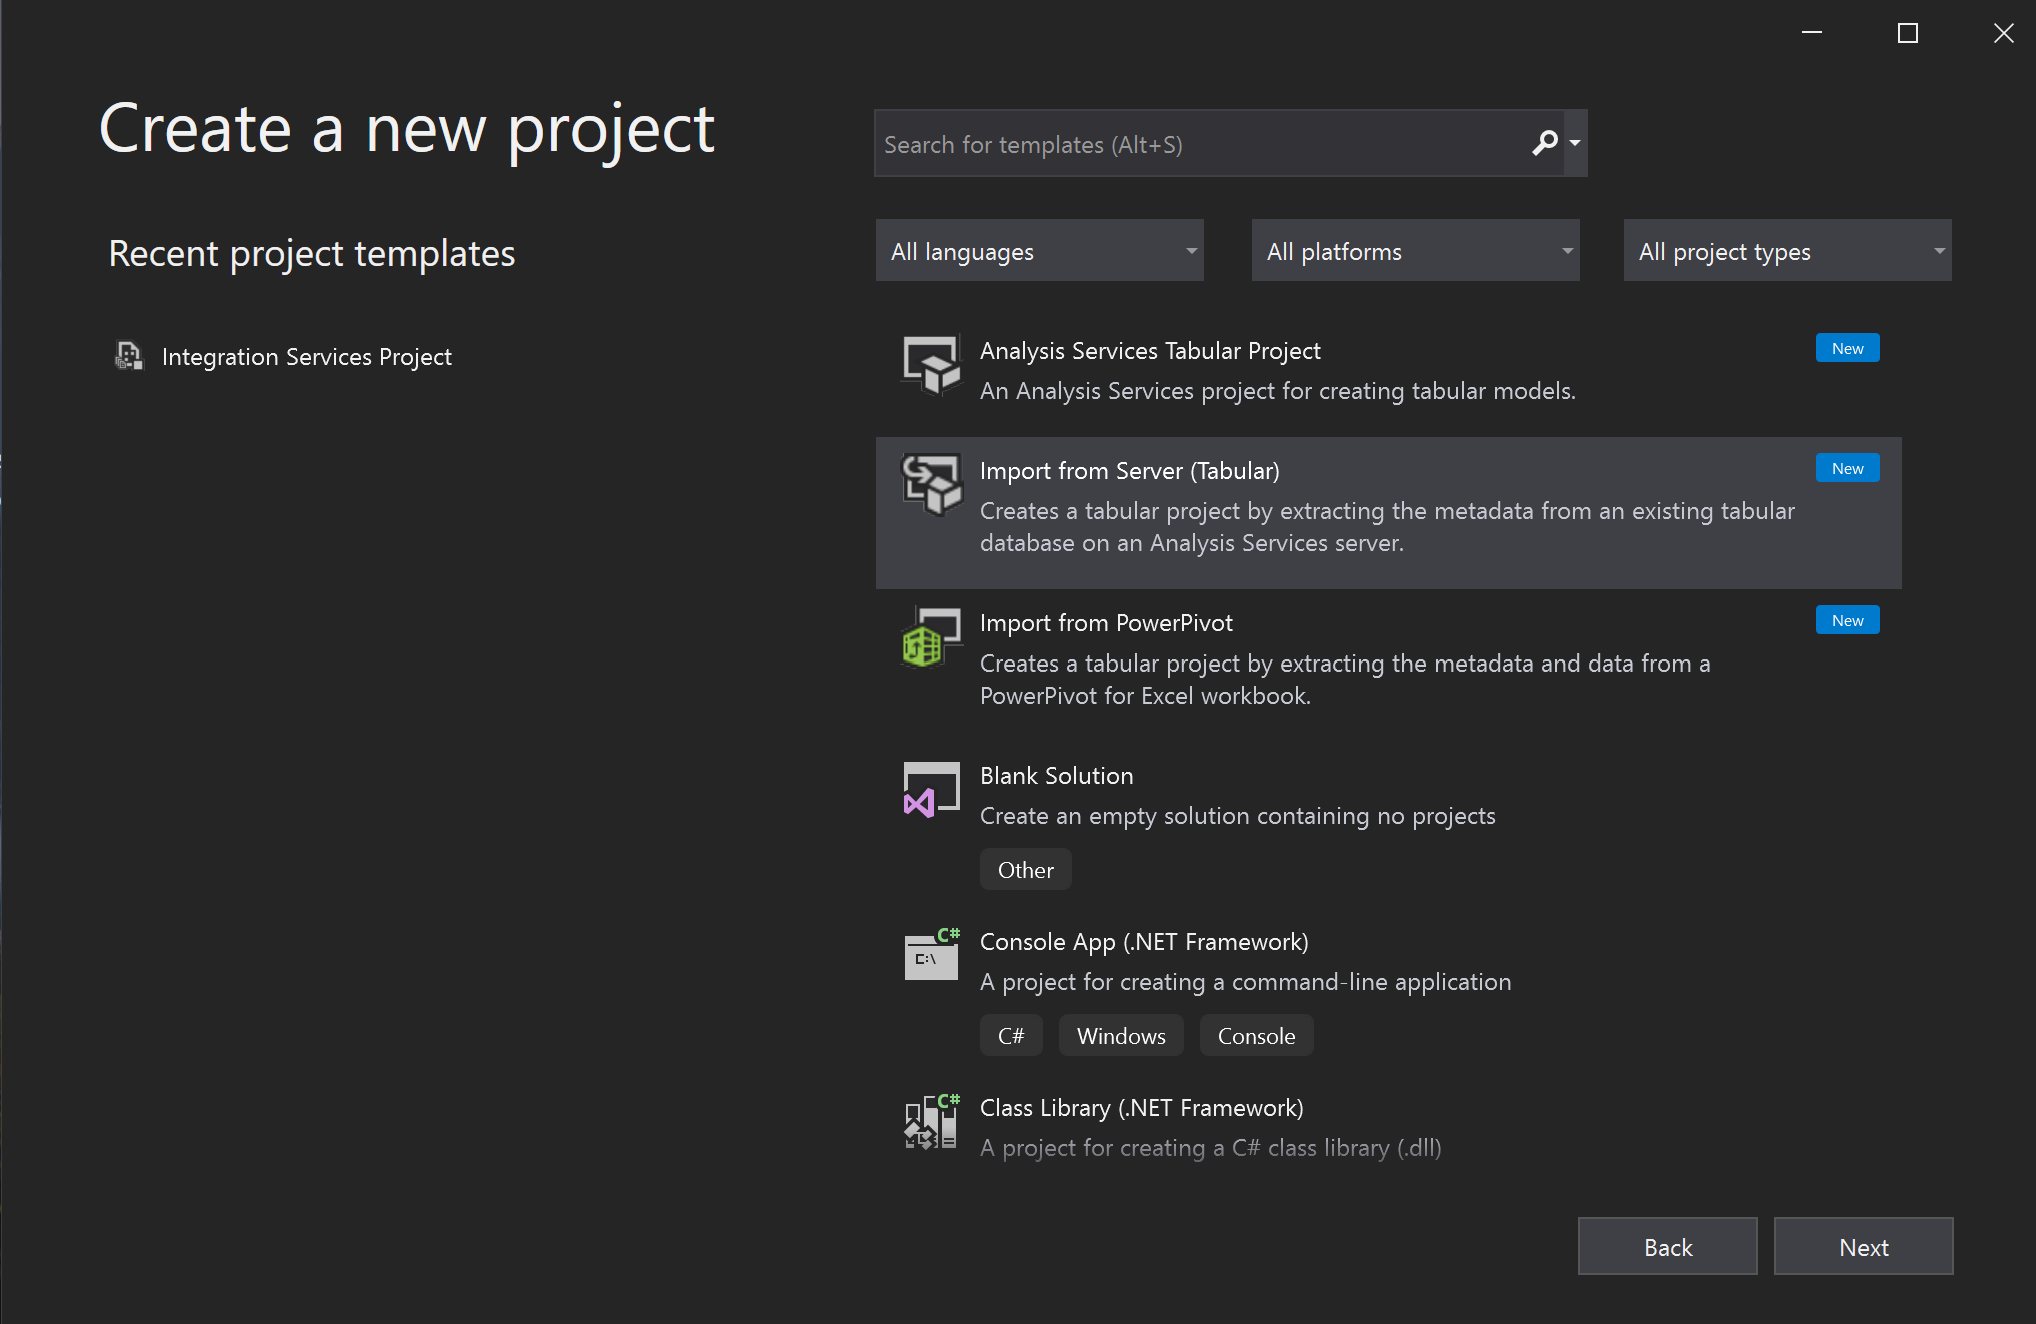
Task: Open the All languages dropdown
Action: (1040, 250)
